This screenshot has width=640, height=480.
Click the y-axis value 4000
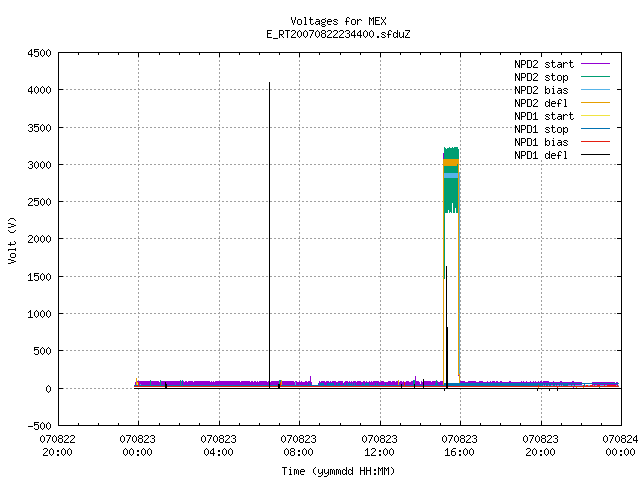(x=39, y=90)
